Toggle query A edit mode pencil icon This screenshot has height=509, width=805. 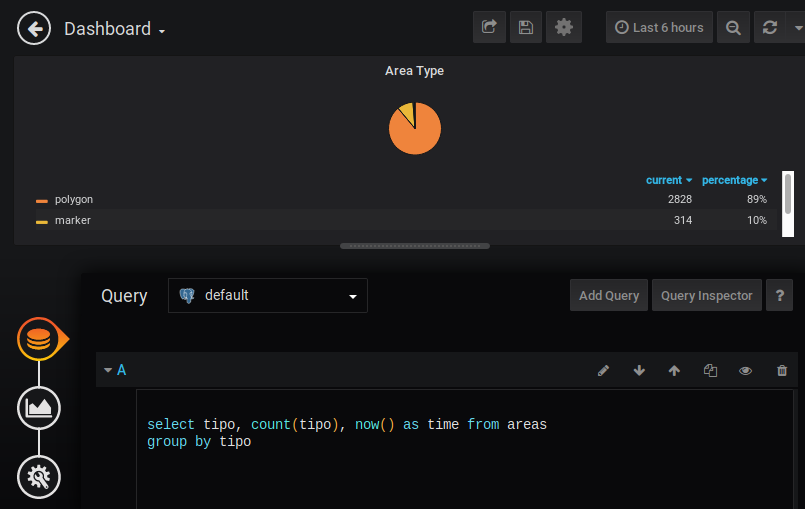(603, 370)
